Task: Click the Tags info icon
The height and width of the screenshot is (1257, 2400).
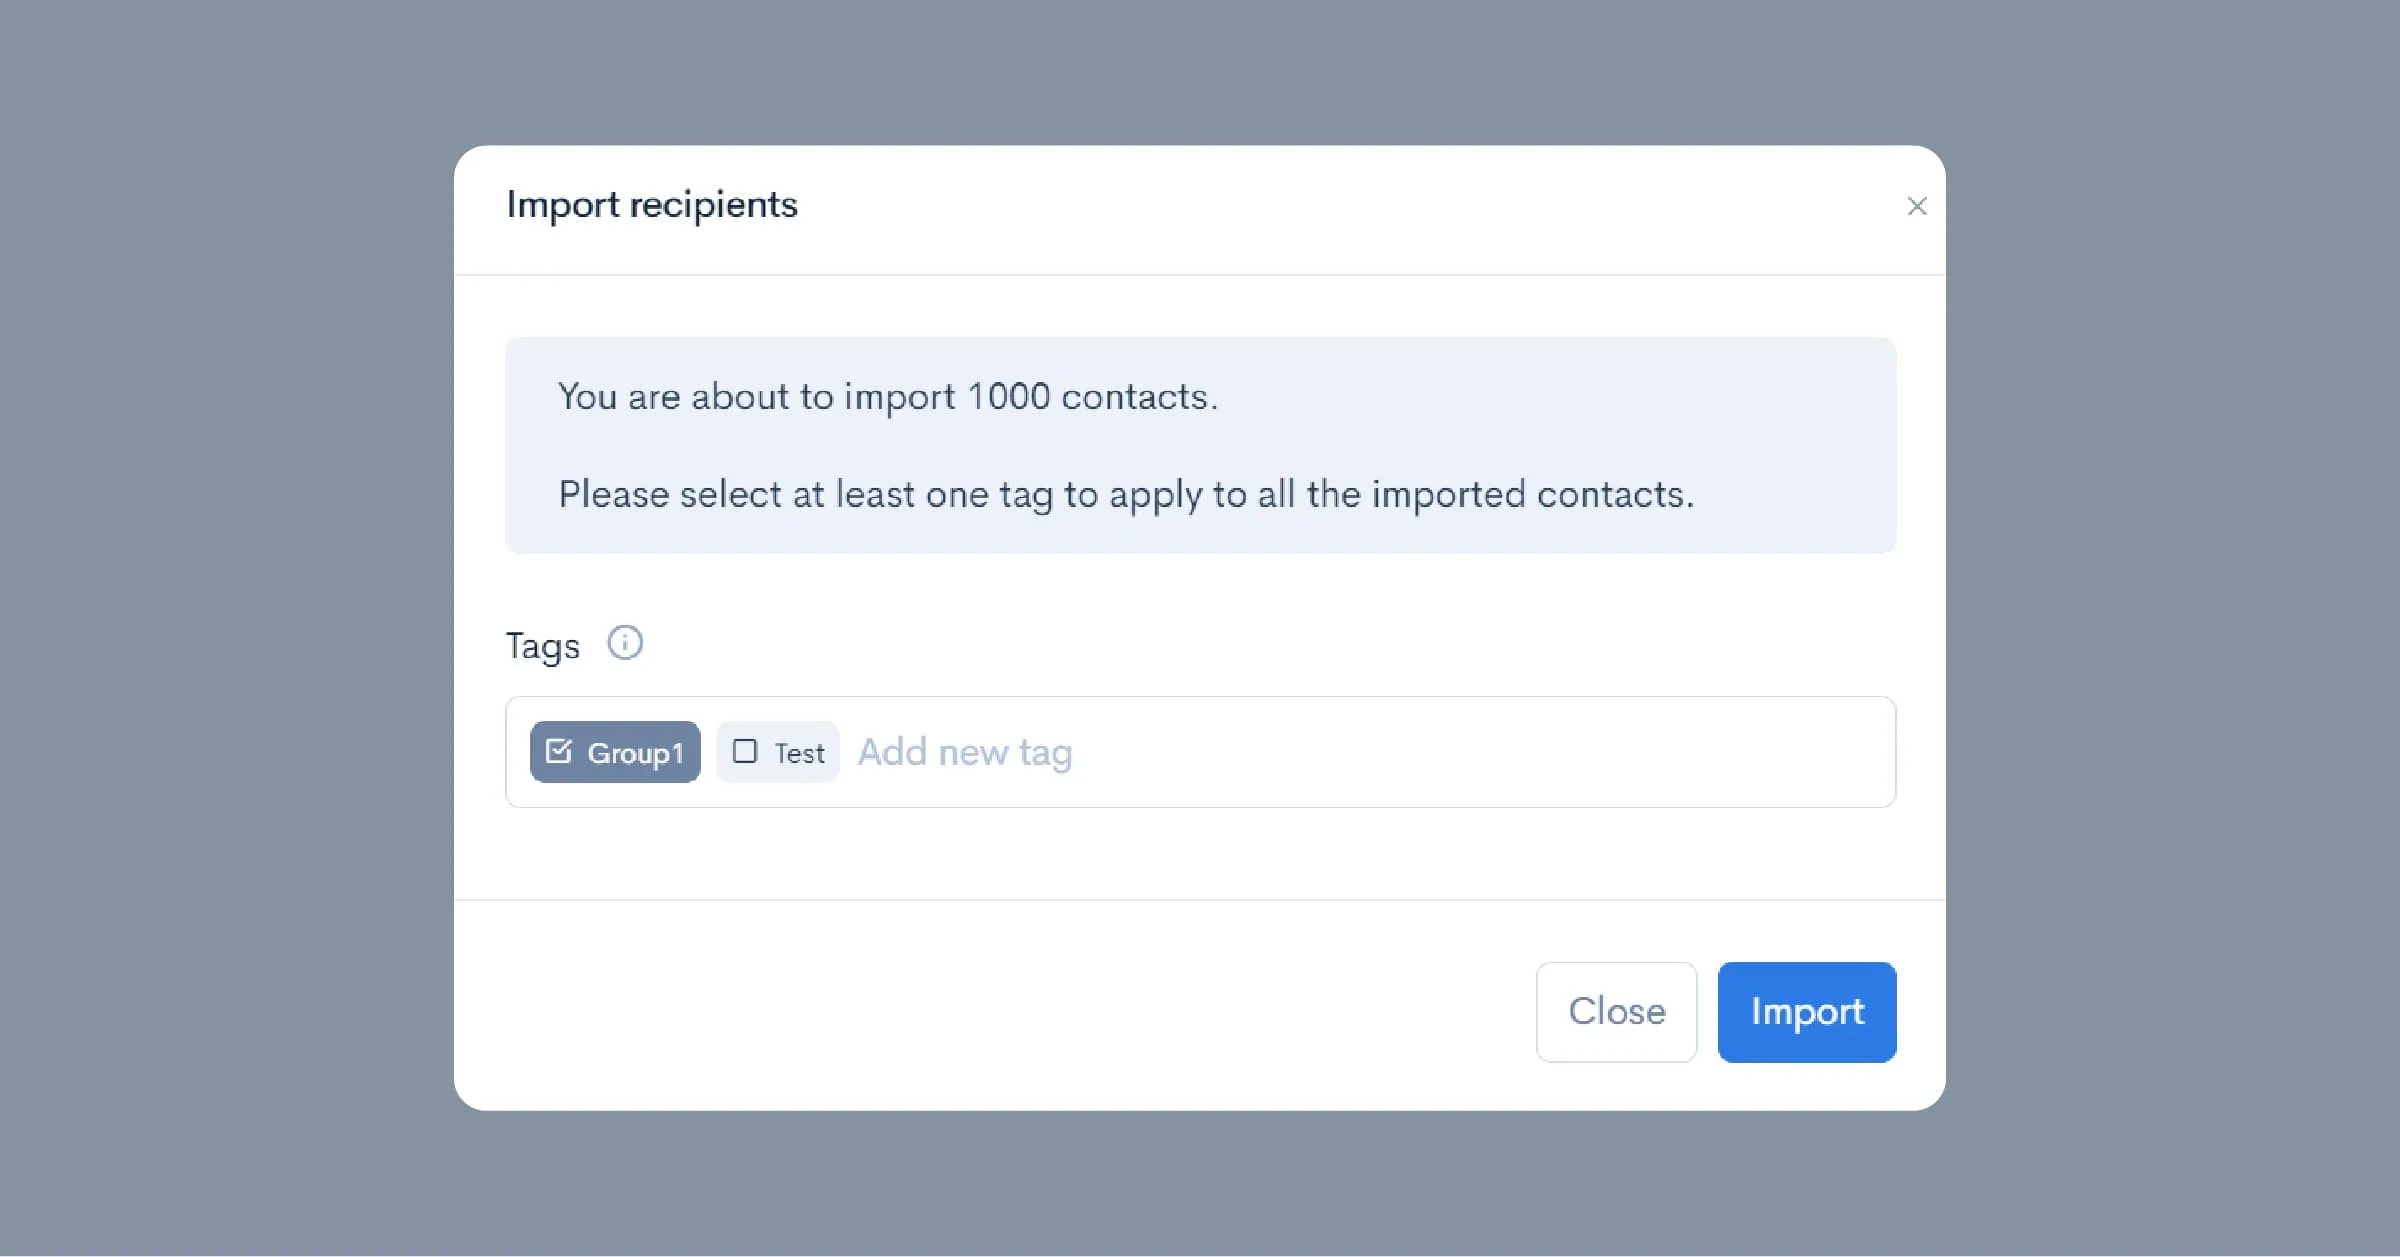Action: click(x=625, y=643)
